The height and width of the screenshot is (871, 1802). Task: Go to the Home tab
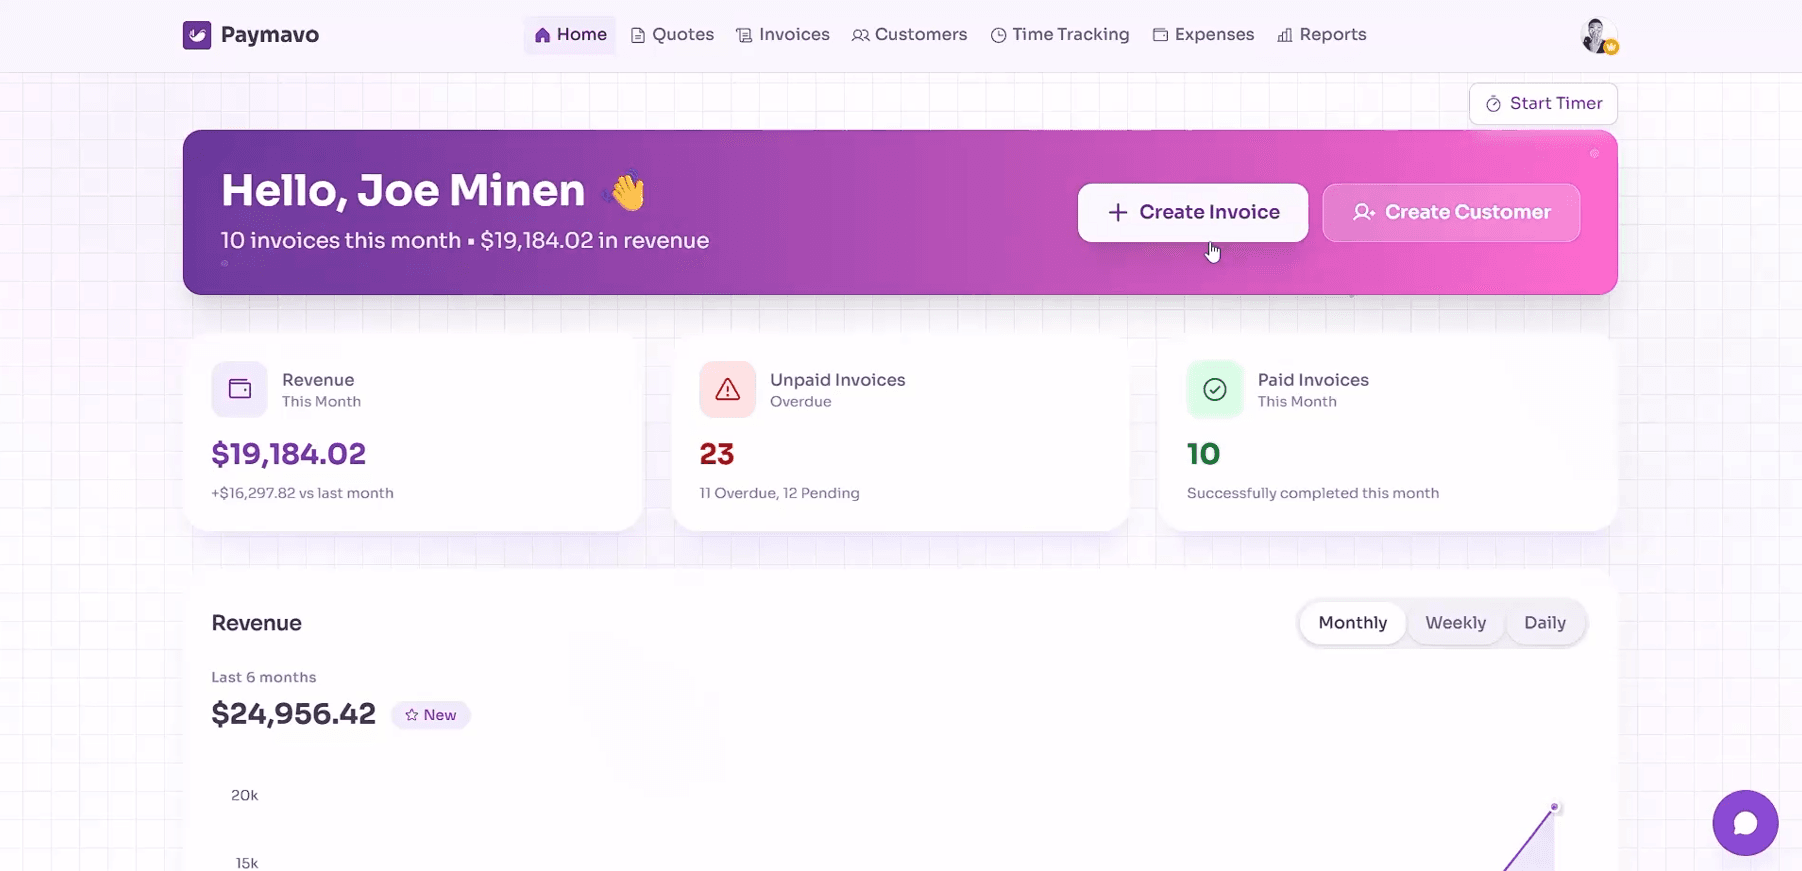(570, 35)
